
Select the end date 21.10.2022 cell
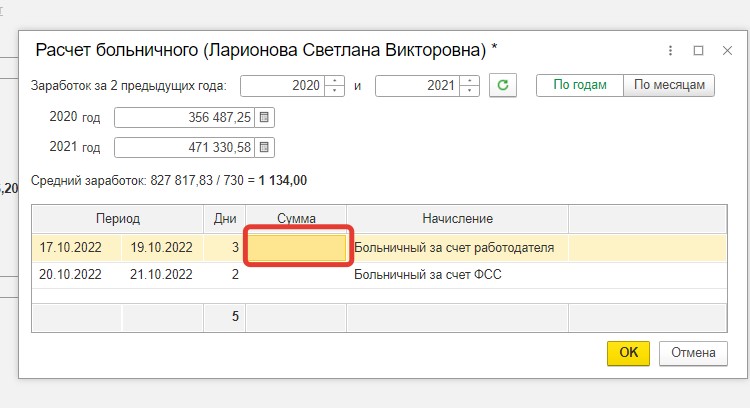(x=163, y=275)
